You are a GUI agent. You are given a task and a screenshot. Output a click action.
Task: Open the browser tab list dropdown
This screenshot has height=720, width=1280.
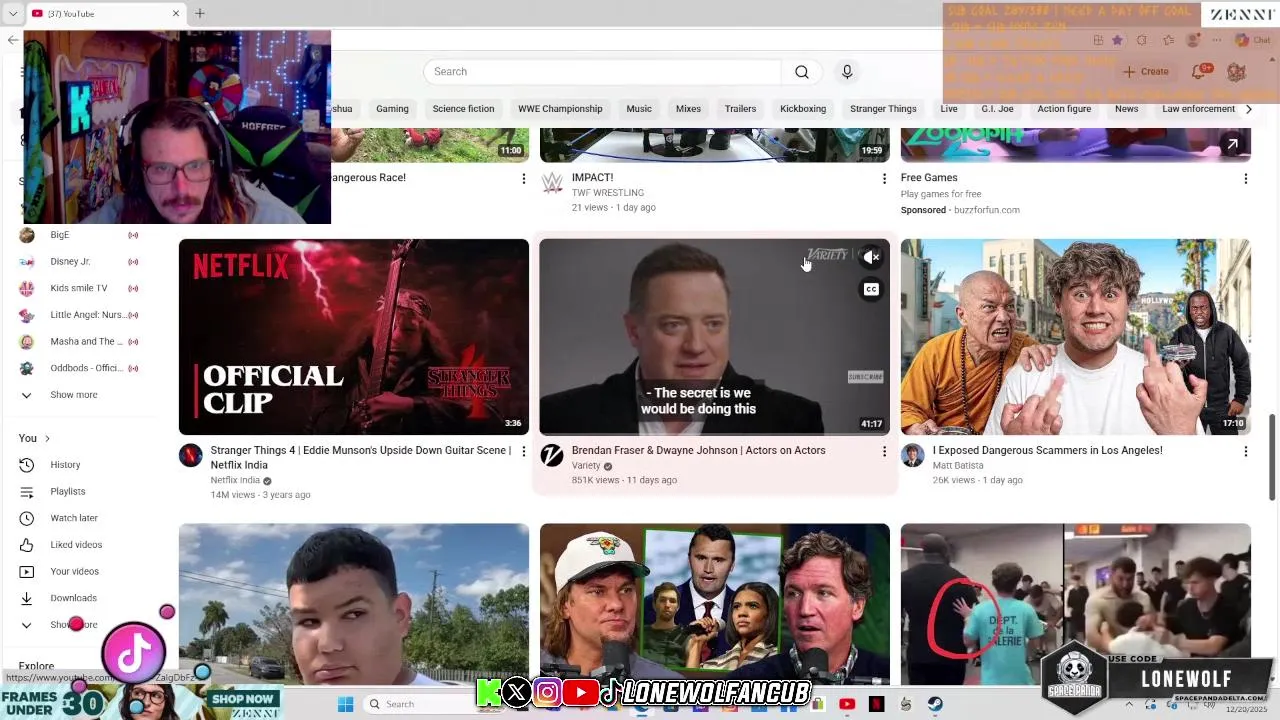[12, 14]
